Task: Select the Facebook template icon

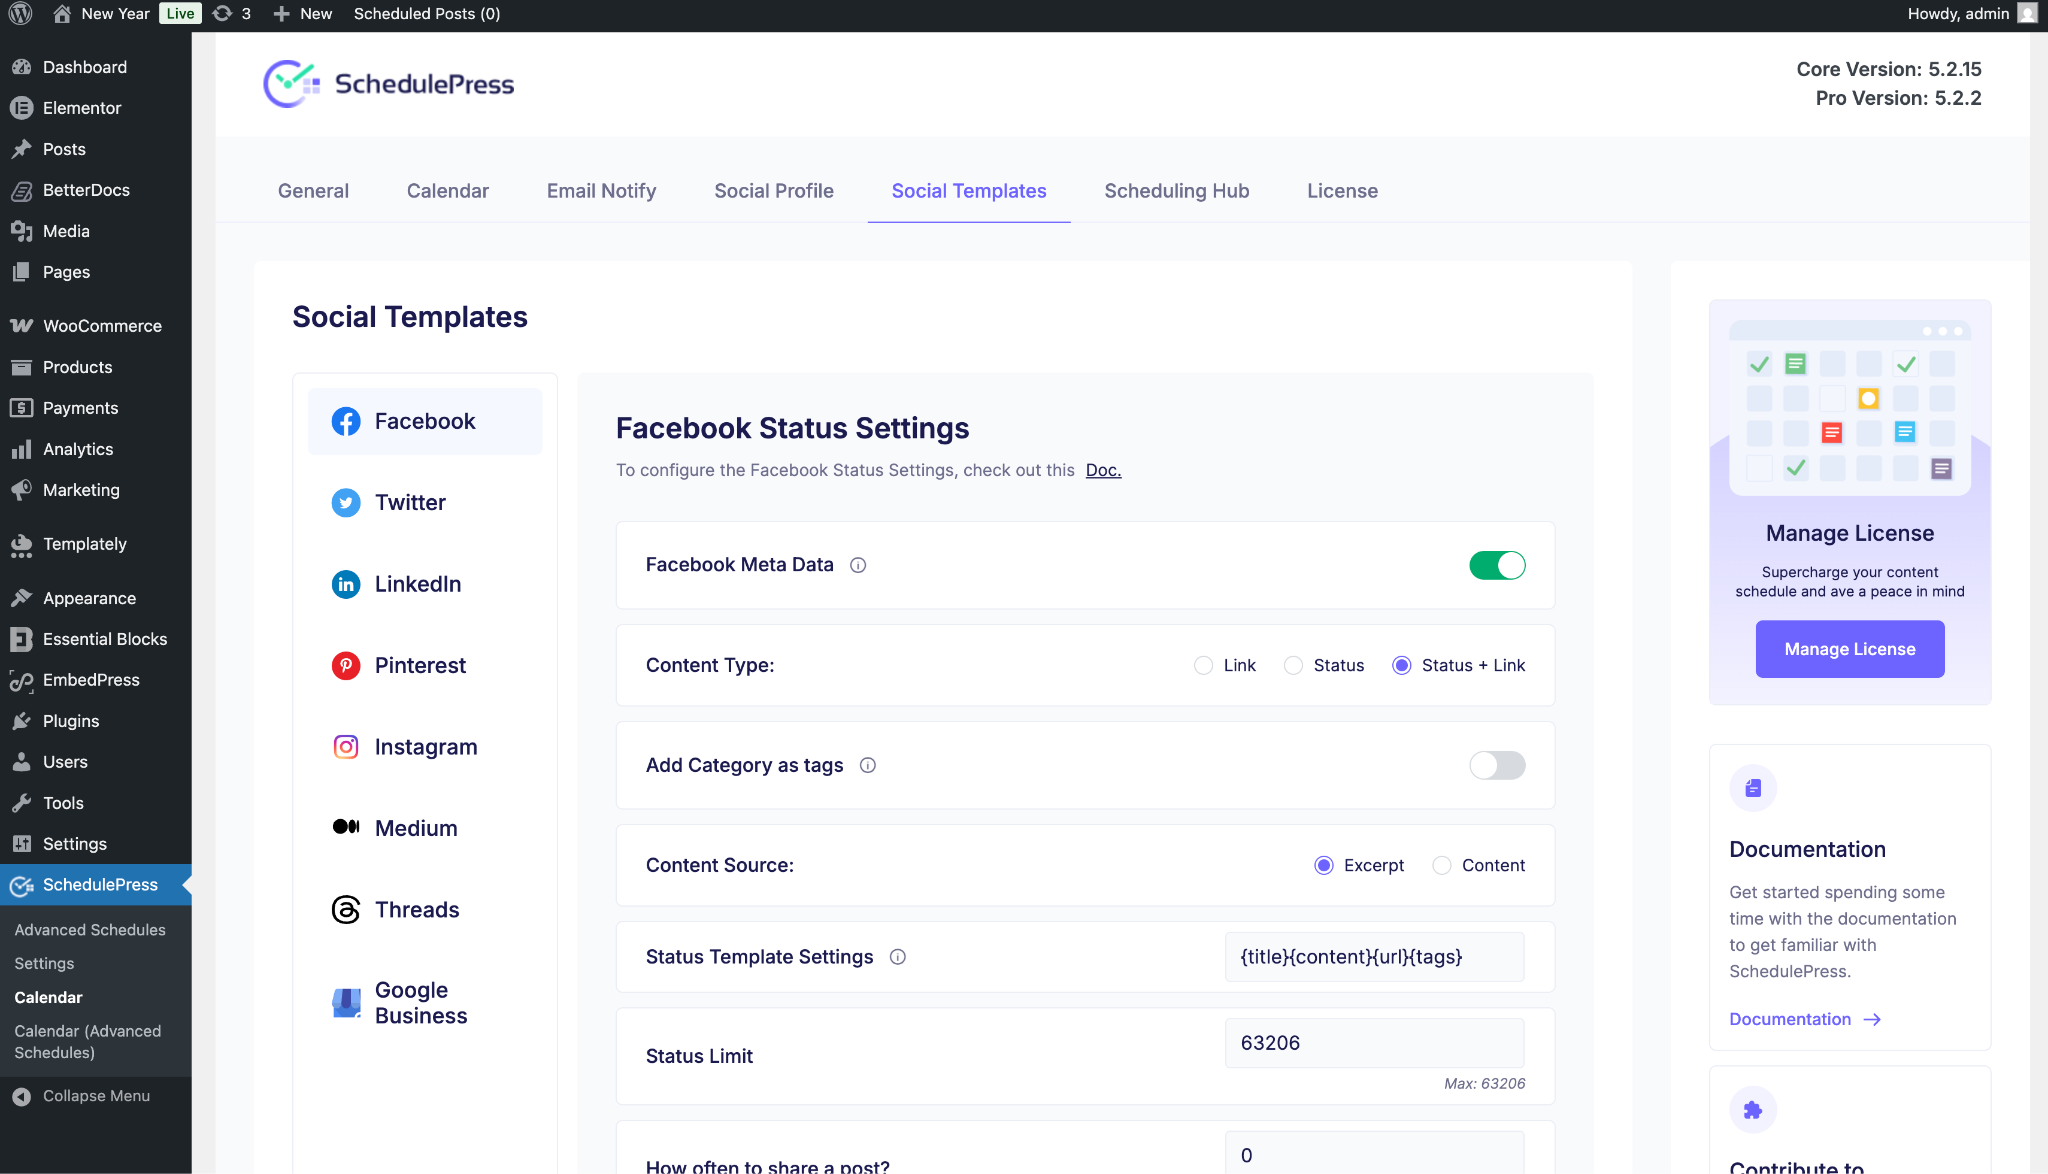Action: click(345, 421)
